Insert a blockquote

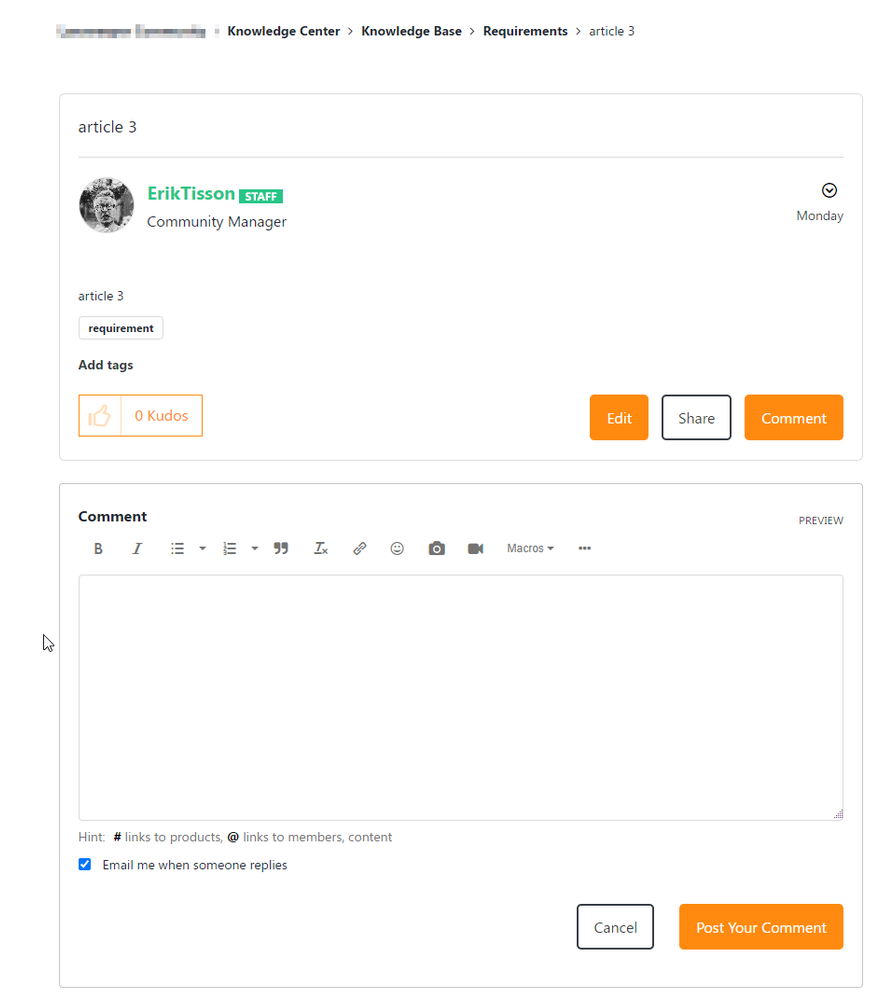281,549
